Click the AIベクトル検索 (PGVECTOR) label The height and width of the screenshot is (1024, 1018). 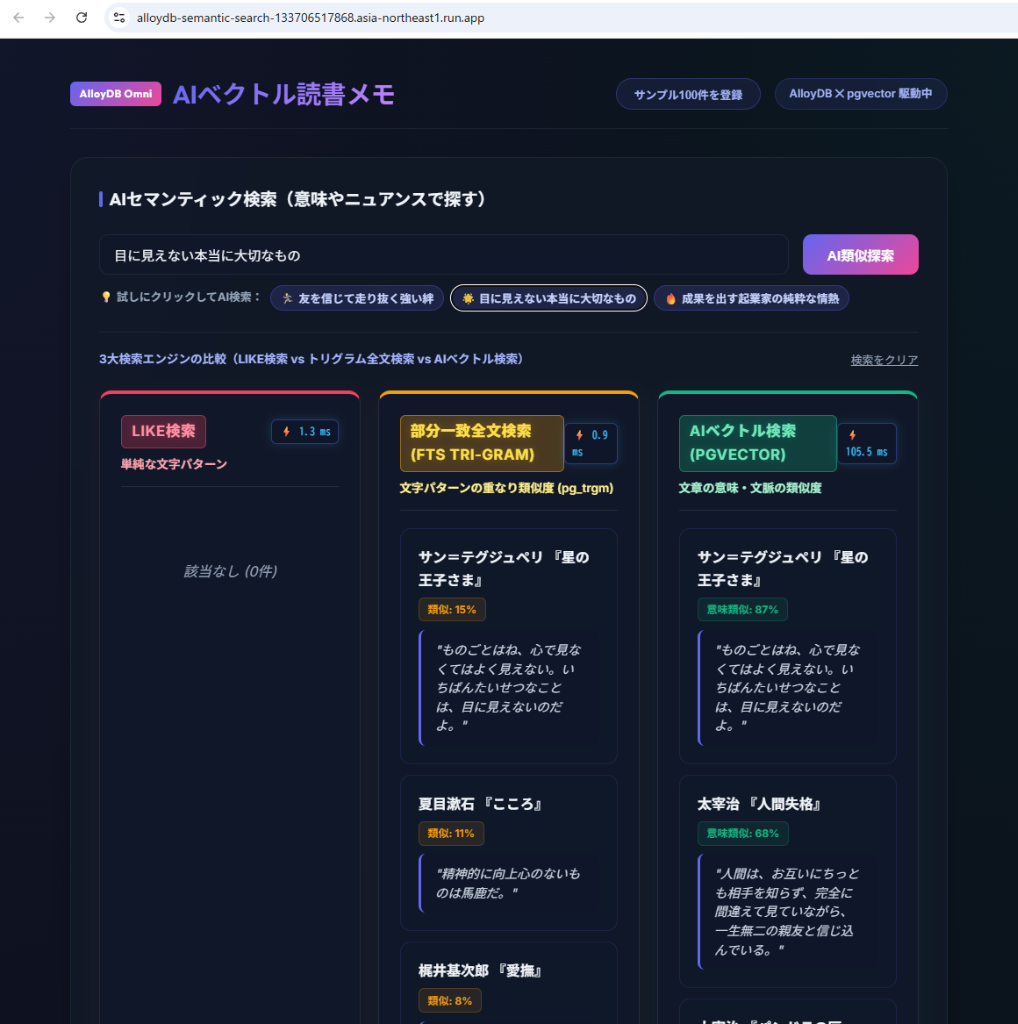(757, 443)
